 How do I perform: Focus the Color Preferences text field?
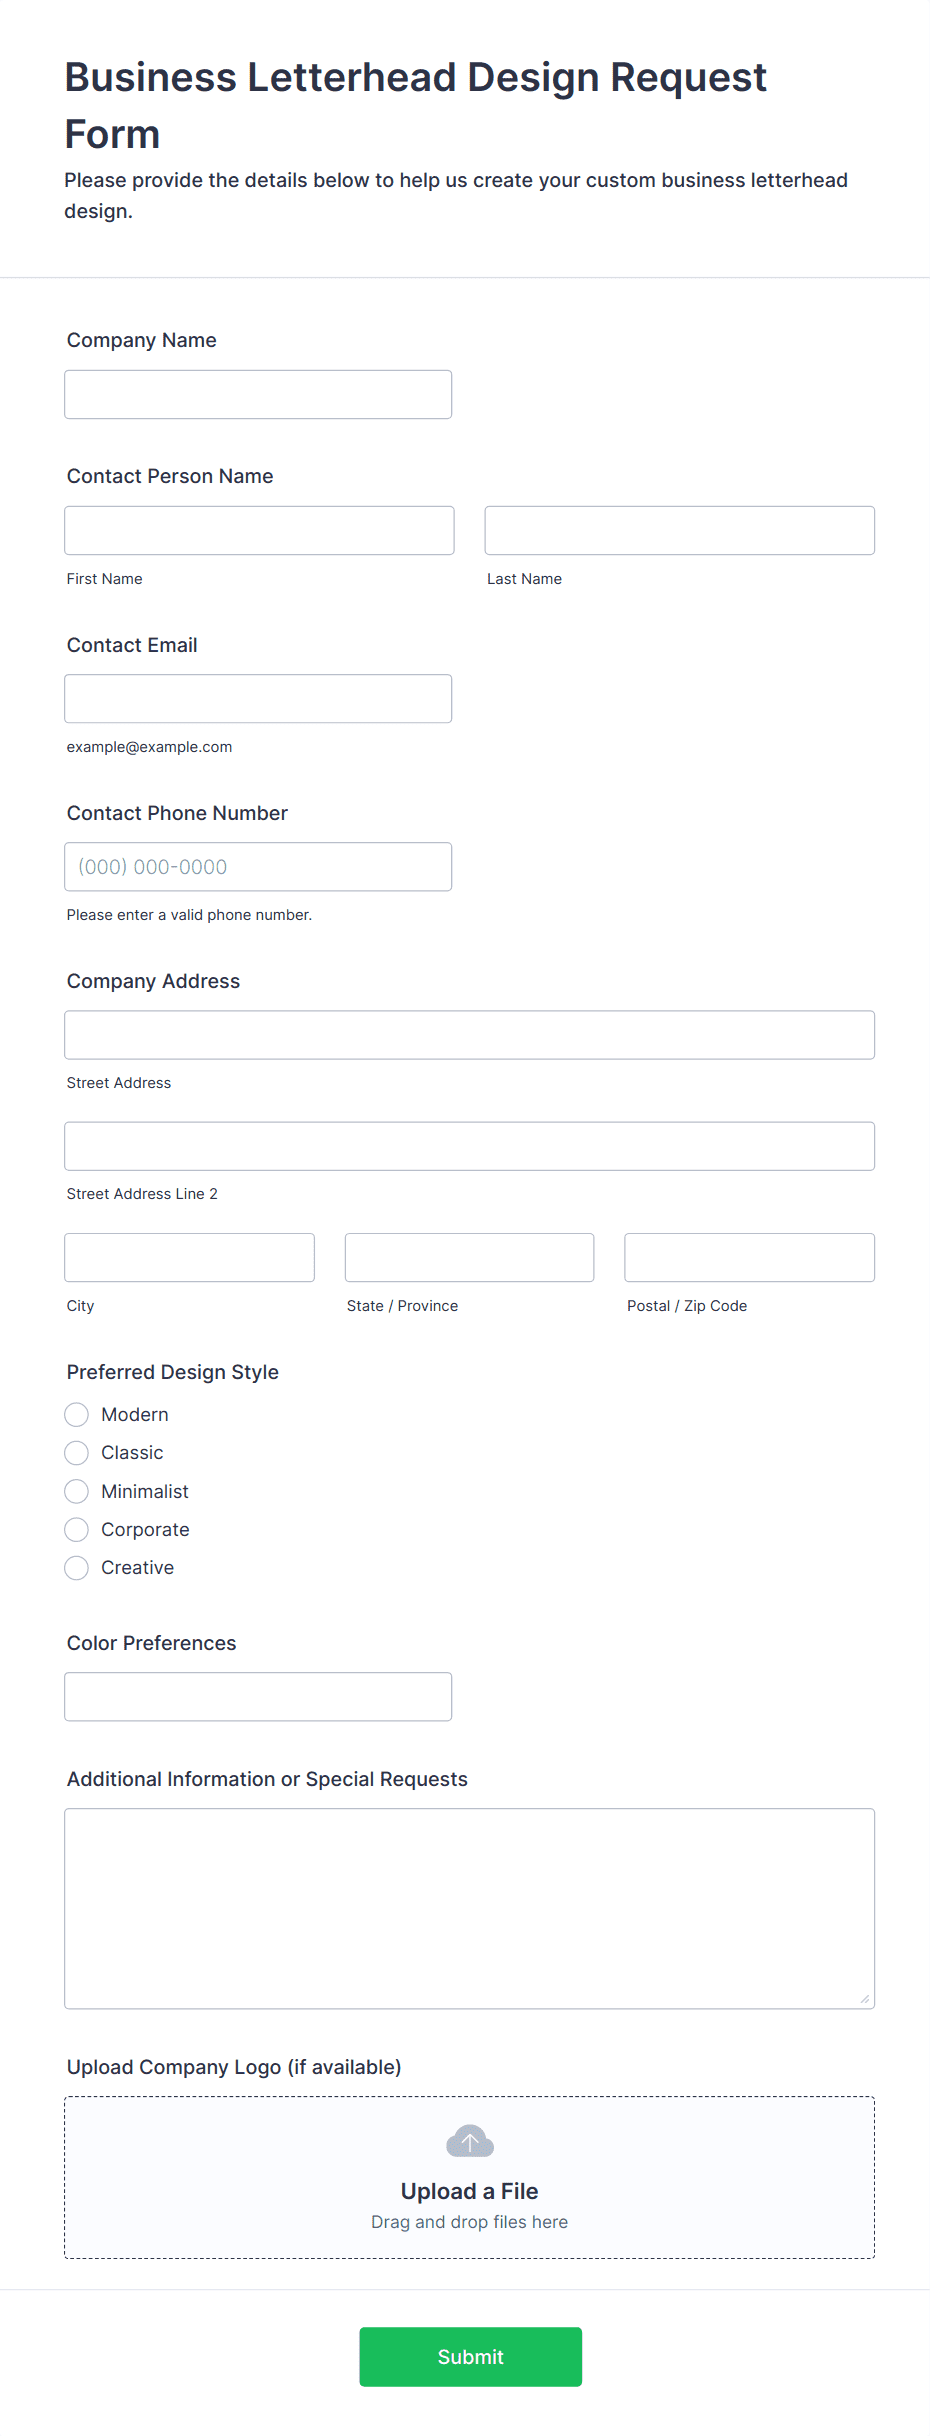(x=258, y=1697)
